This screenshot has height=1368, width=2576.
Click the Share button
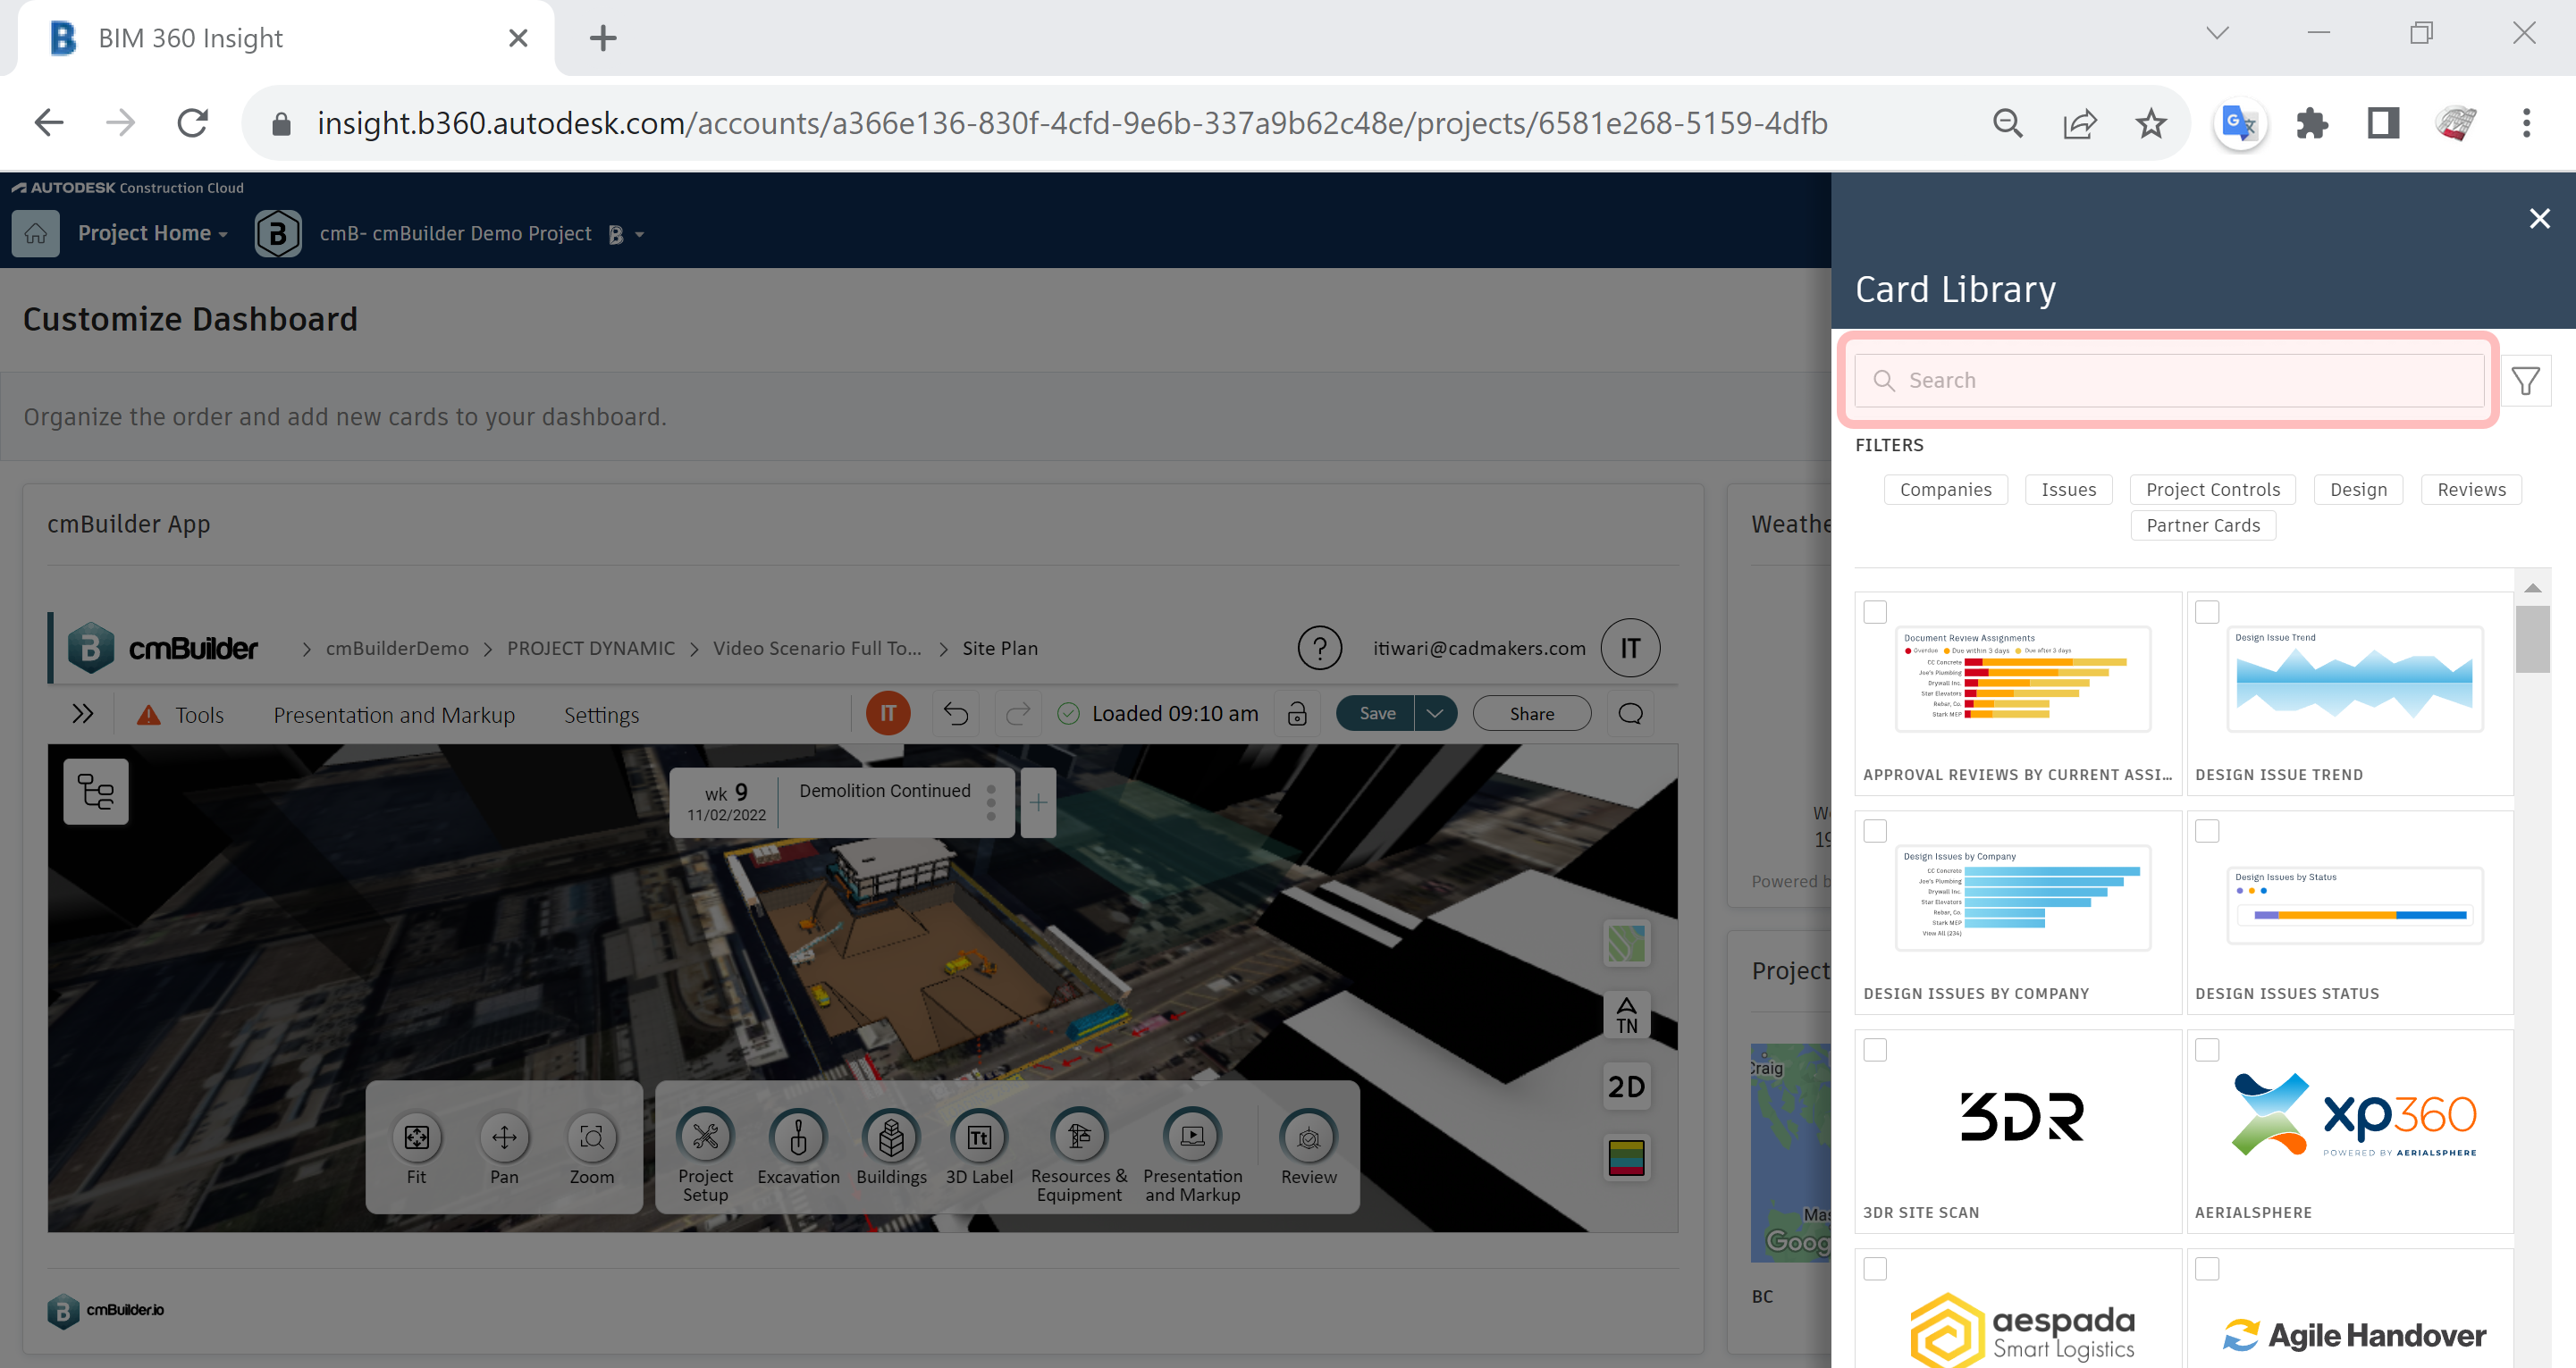click(1531, 713)
